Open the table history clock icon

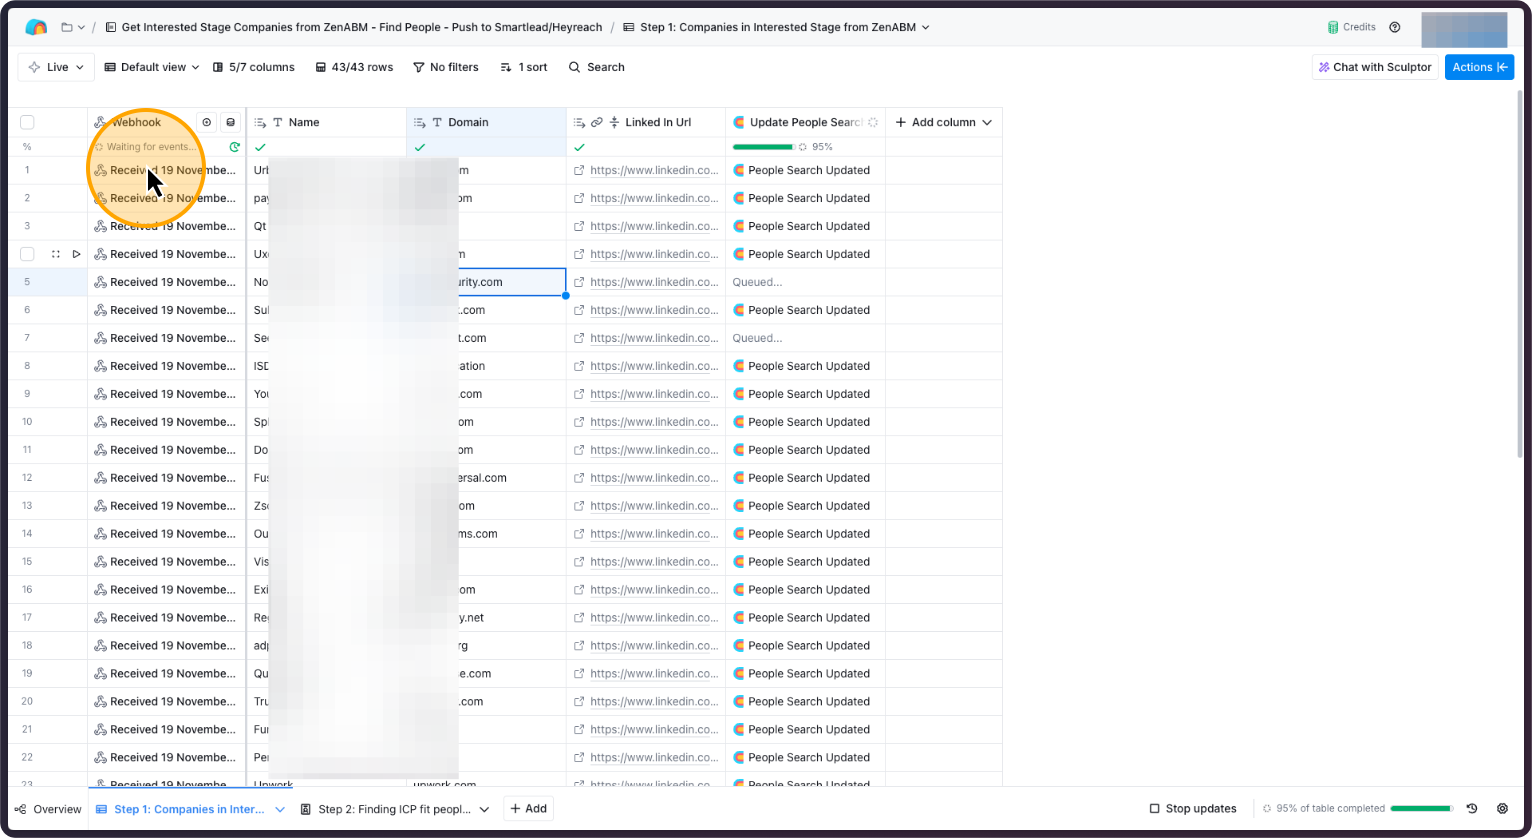pyautogui.click(x=1472, y=809)
